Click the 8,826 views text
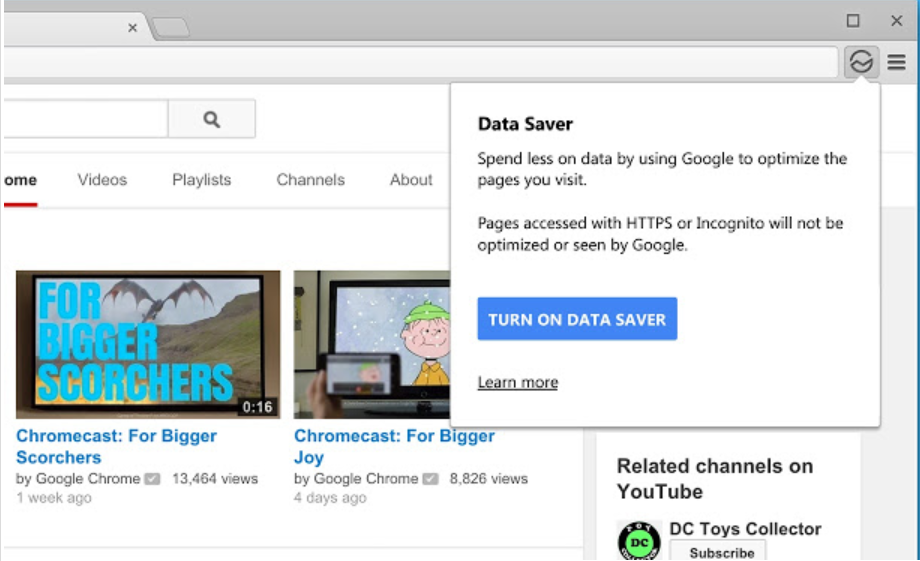 click(x=489, y=479)
